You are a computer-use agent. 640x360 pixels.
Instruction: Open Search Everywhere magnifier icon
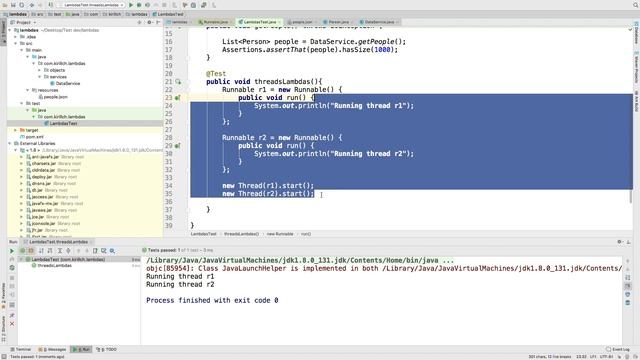(636, 5)
